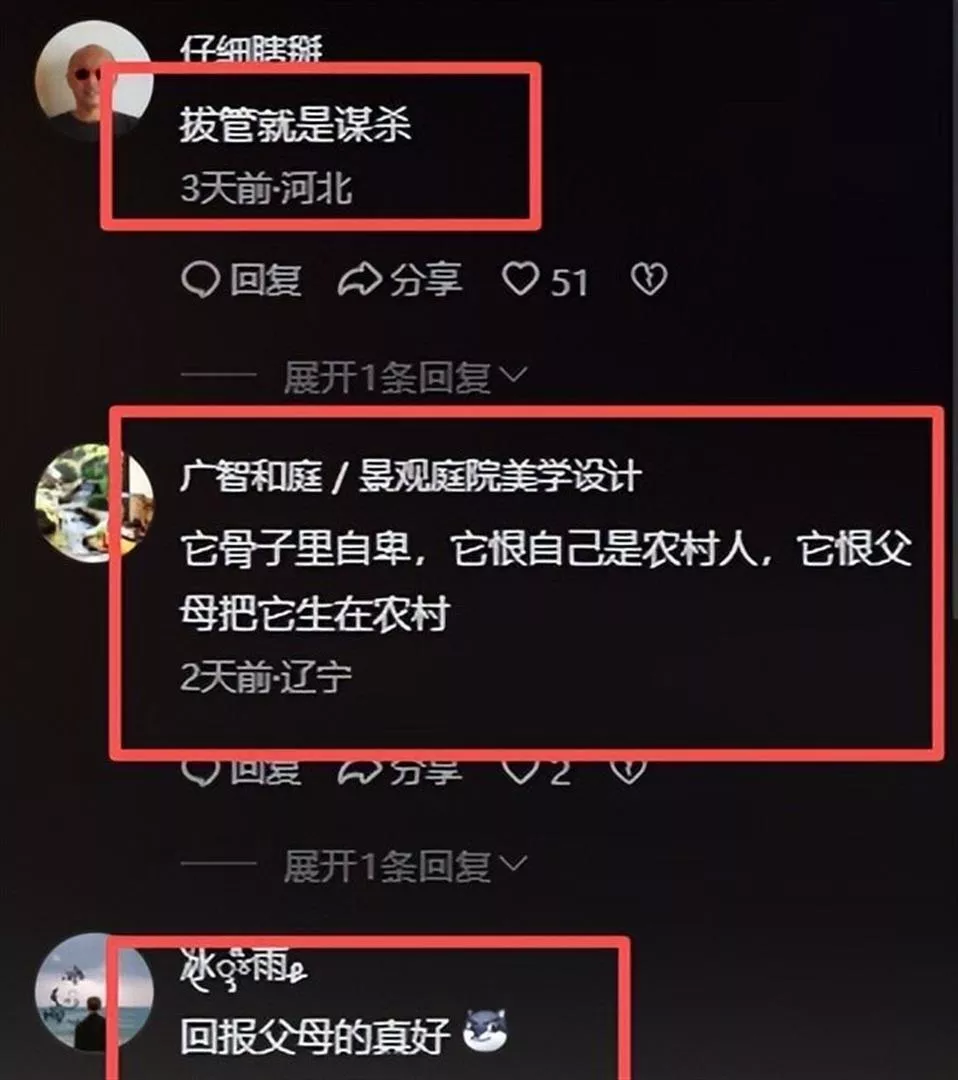Tap the reply bubble icon under first comment
Viewport: 958px width, 1080px height.
(x=200, y=280)
